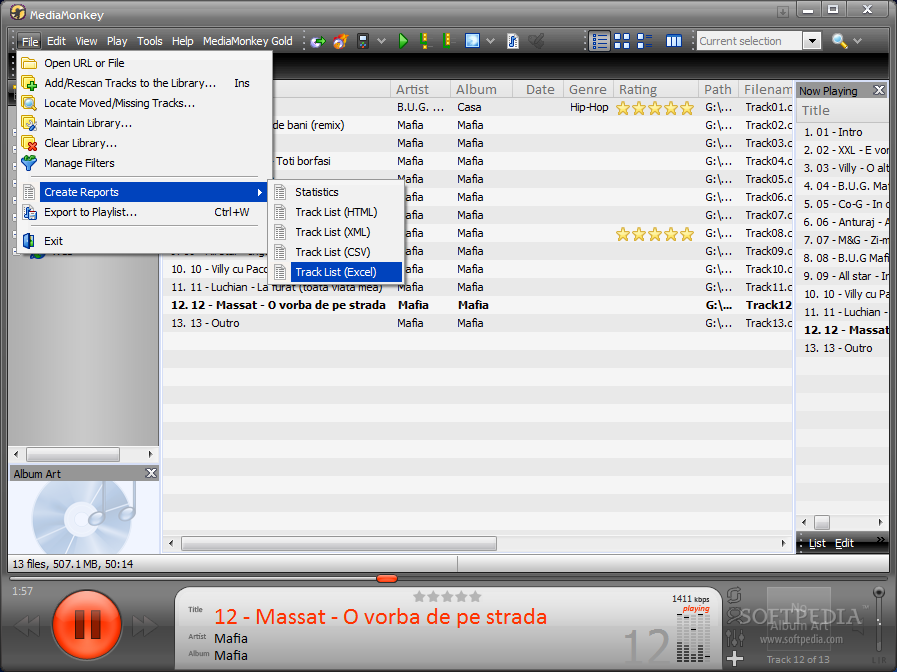
Task: Set player rating stars above title
Action: tap(447, 597)
